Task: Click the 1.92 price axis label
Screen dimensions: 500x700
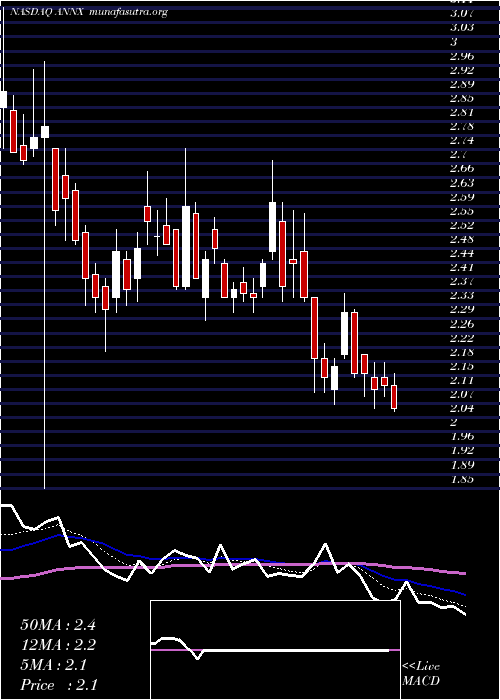Action: tap(463, 450)
